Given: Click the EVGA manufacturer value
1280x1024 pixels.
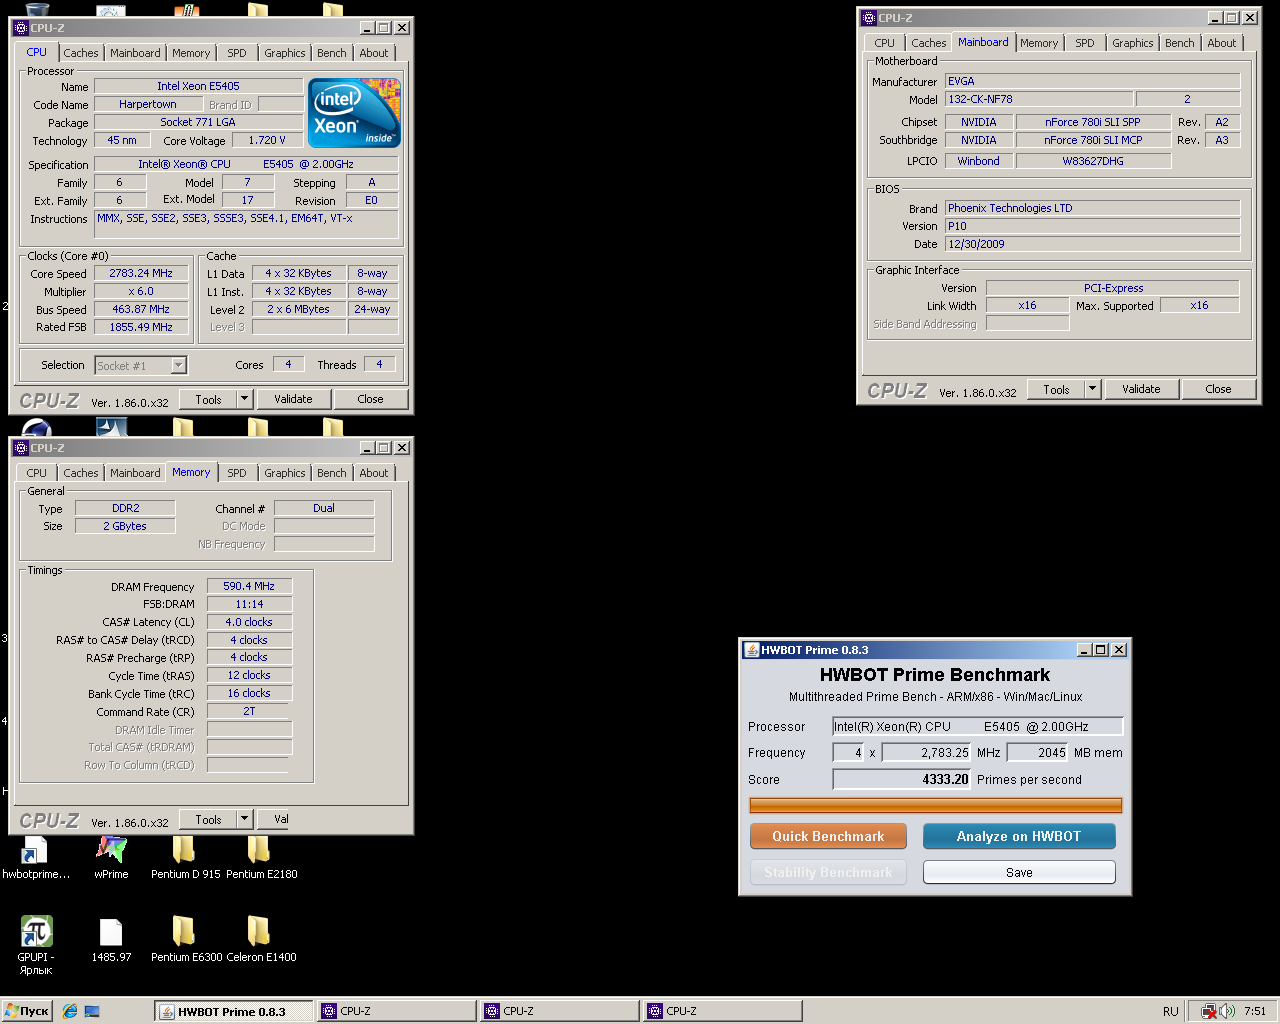Looking at the screenshot, I should point(1093,81).
